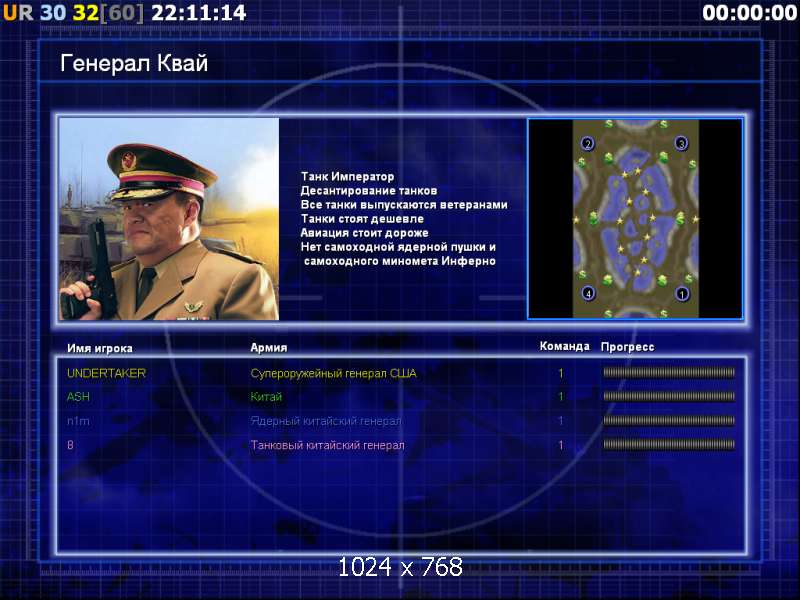The width and height of the screenshot is (800, 600).
Task: Click start position marker 1 on minimap
Action: pyautogui.click(x=682, y=294)
